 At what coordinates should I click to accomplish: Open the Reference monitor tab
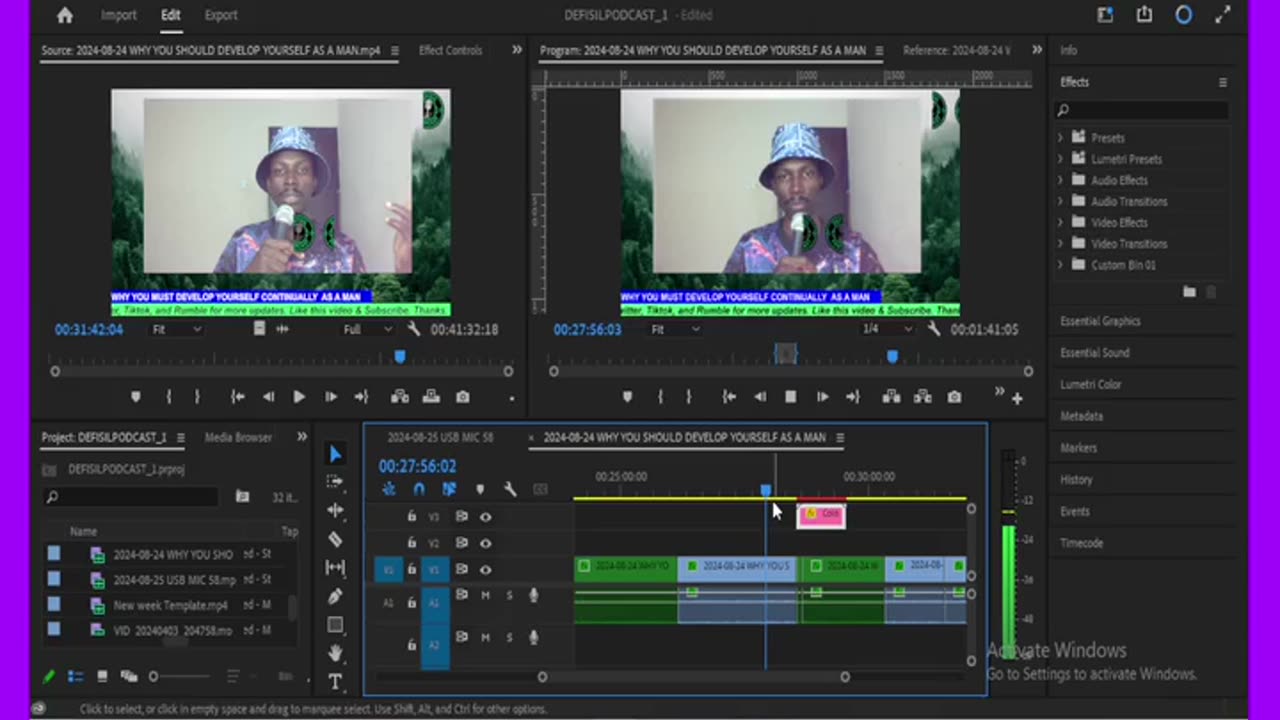point(956,50)
